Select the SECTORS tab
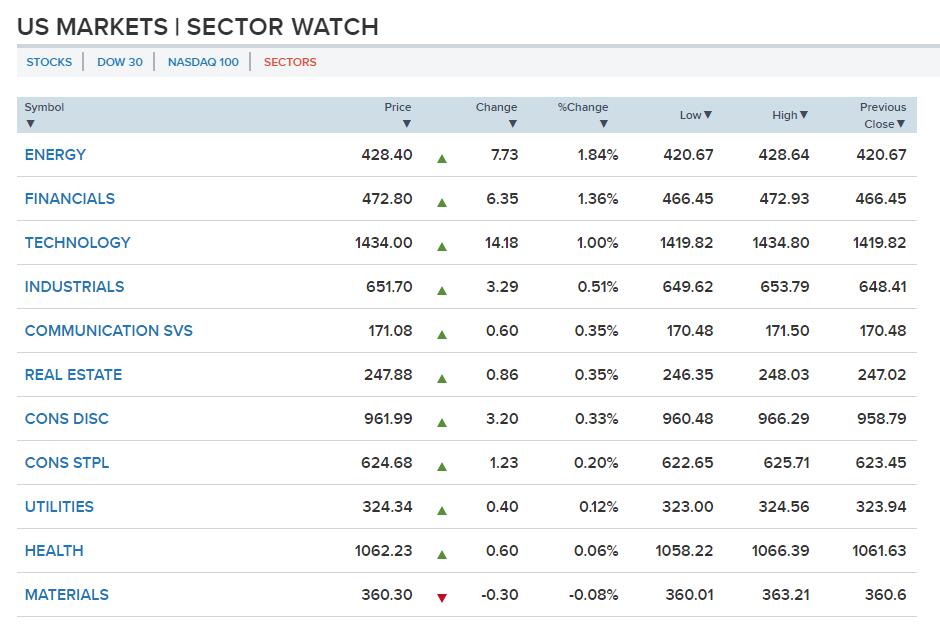940x632 pixels. (x=290, y=62)
